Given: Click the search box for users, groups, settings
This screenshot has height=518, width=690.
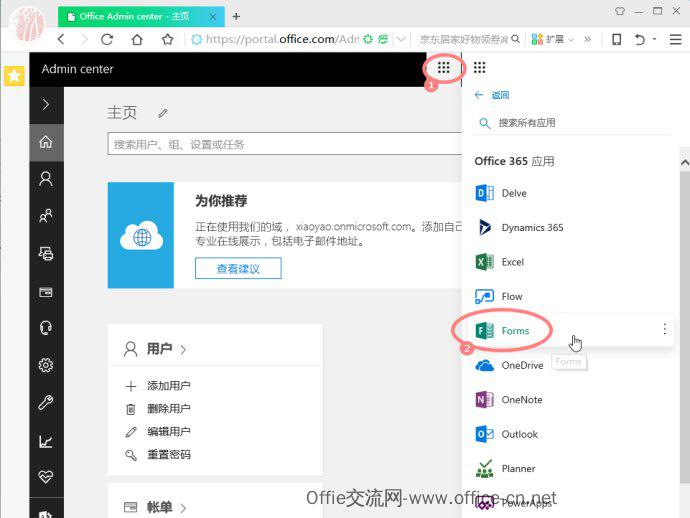Looking at the screenshot, I should pyautogui.click(x=285, y=144).
